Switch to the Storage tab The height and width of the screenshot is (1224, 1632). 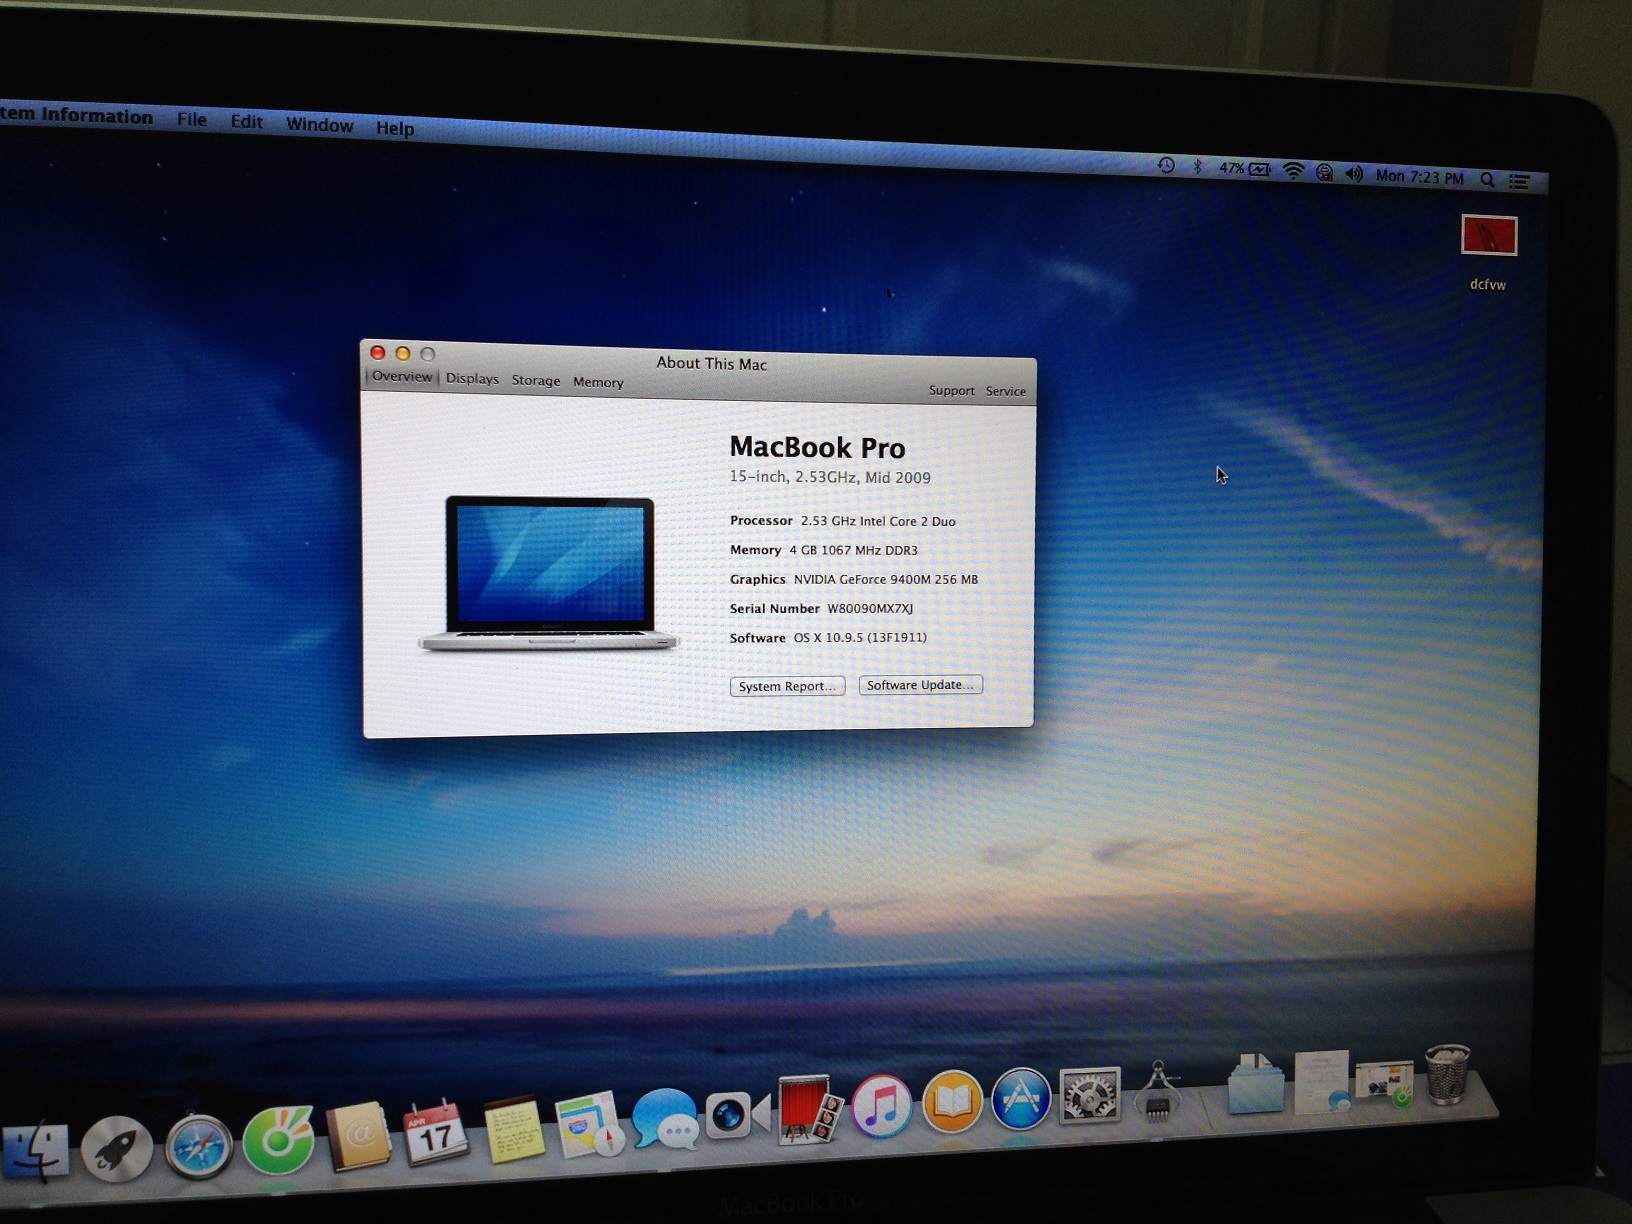536,381
